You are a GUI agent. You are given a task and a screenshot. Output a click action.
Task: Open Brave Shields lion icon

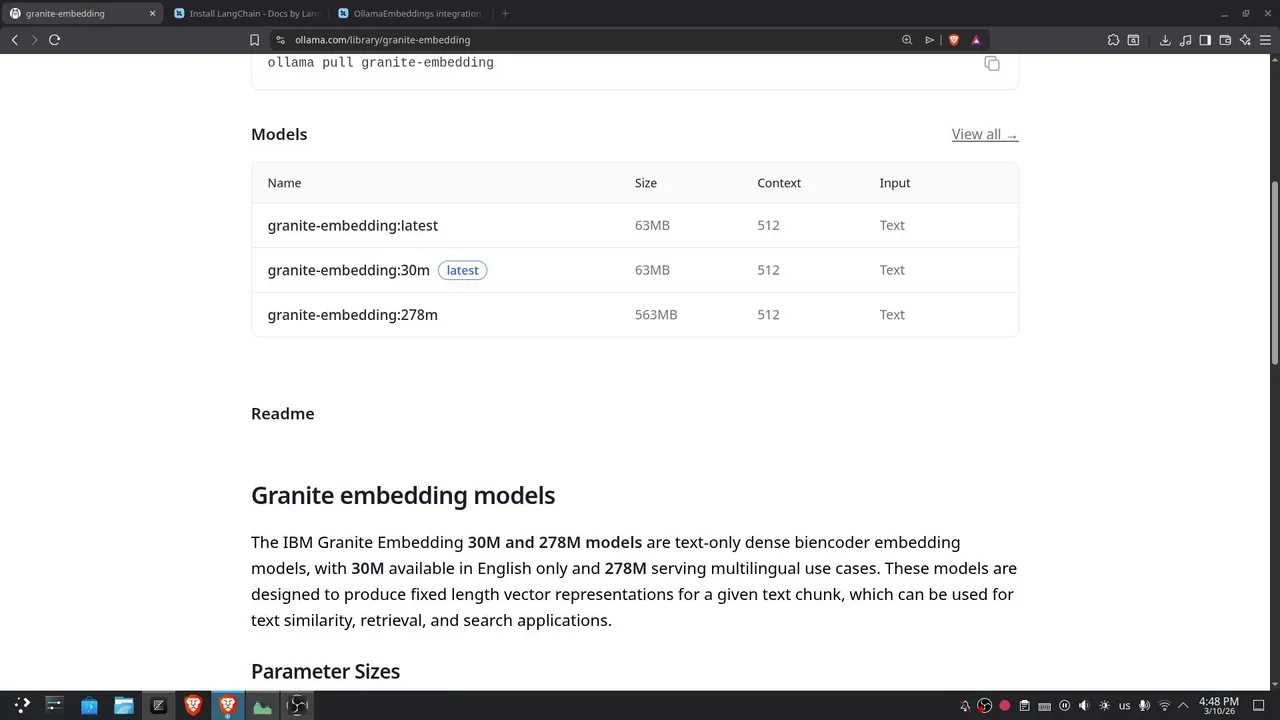click(x=953, y=40)
